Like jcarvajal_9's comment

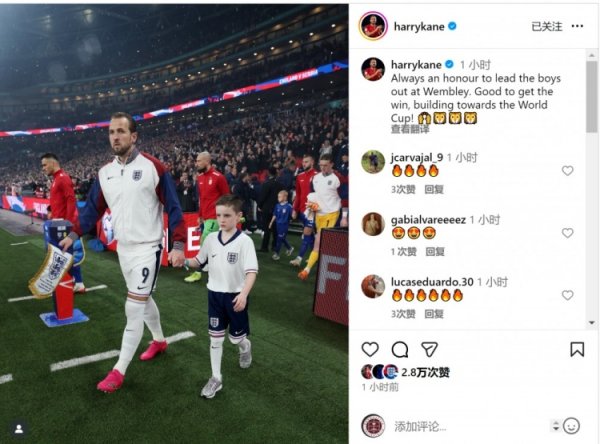(567, 171)
